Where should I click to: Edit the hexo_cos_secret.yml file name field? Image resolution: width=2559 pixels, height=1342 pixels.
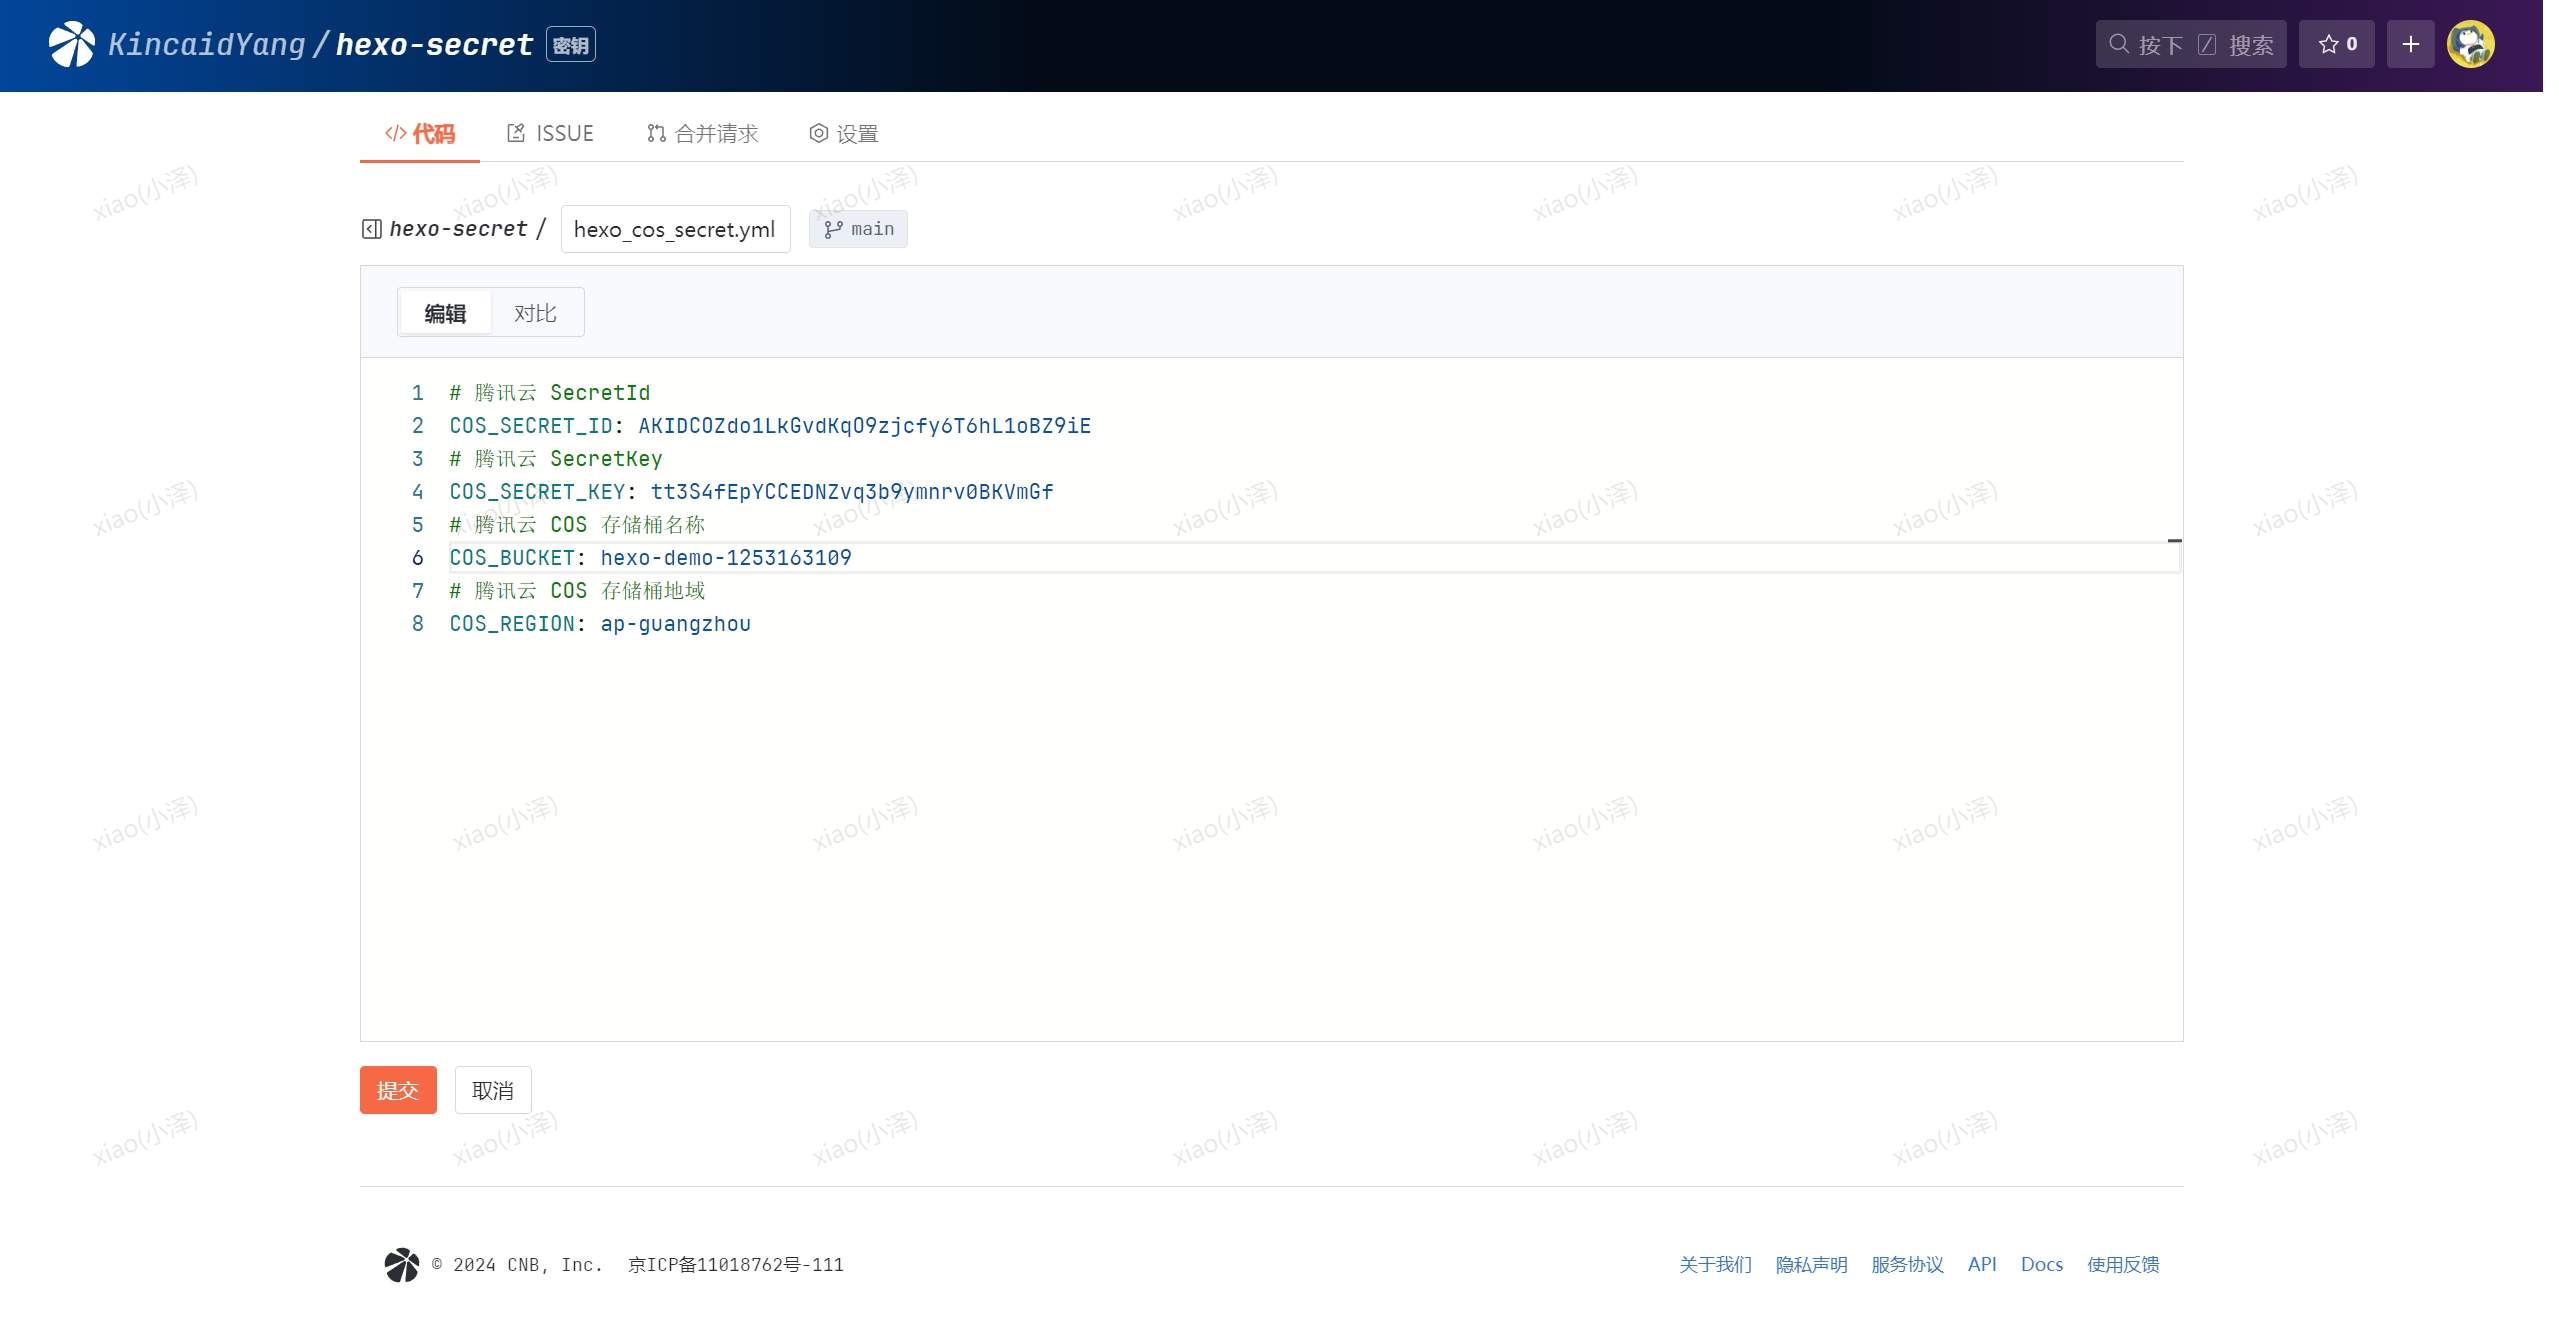675,229
